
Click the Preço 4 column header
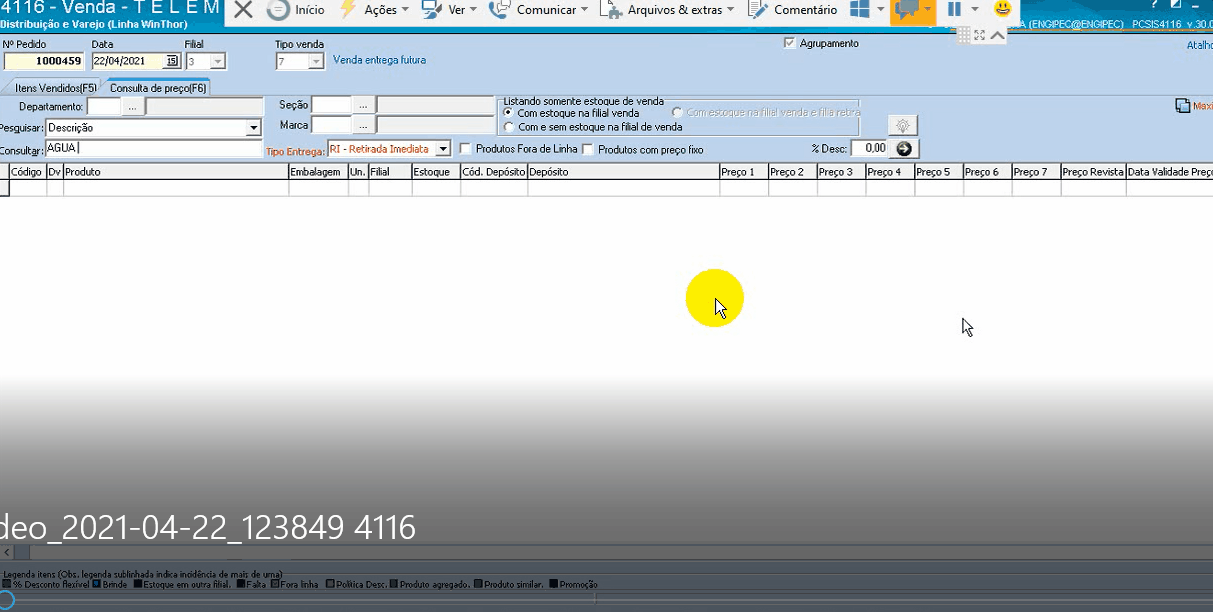coord(889,172)
